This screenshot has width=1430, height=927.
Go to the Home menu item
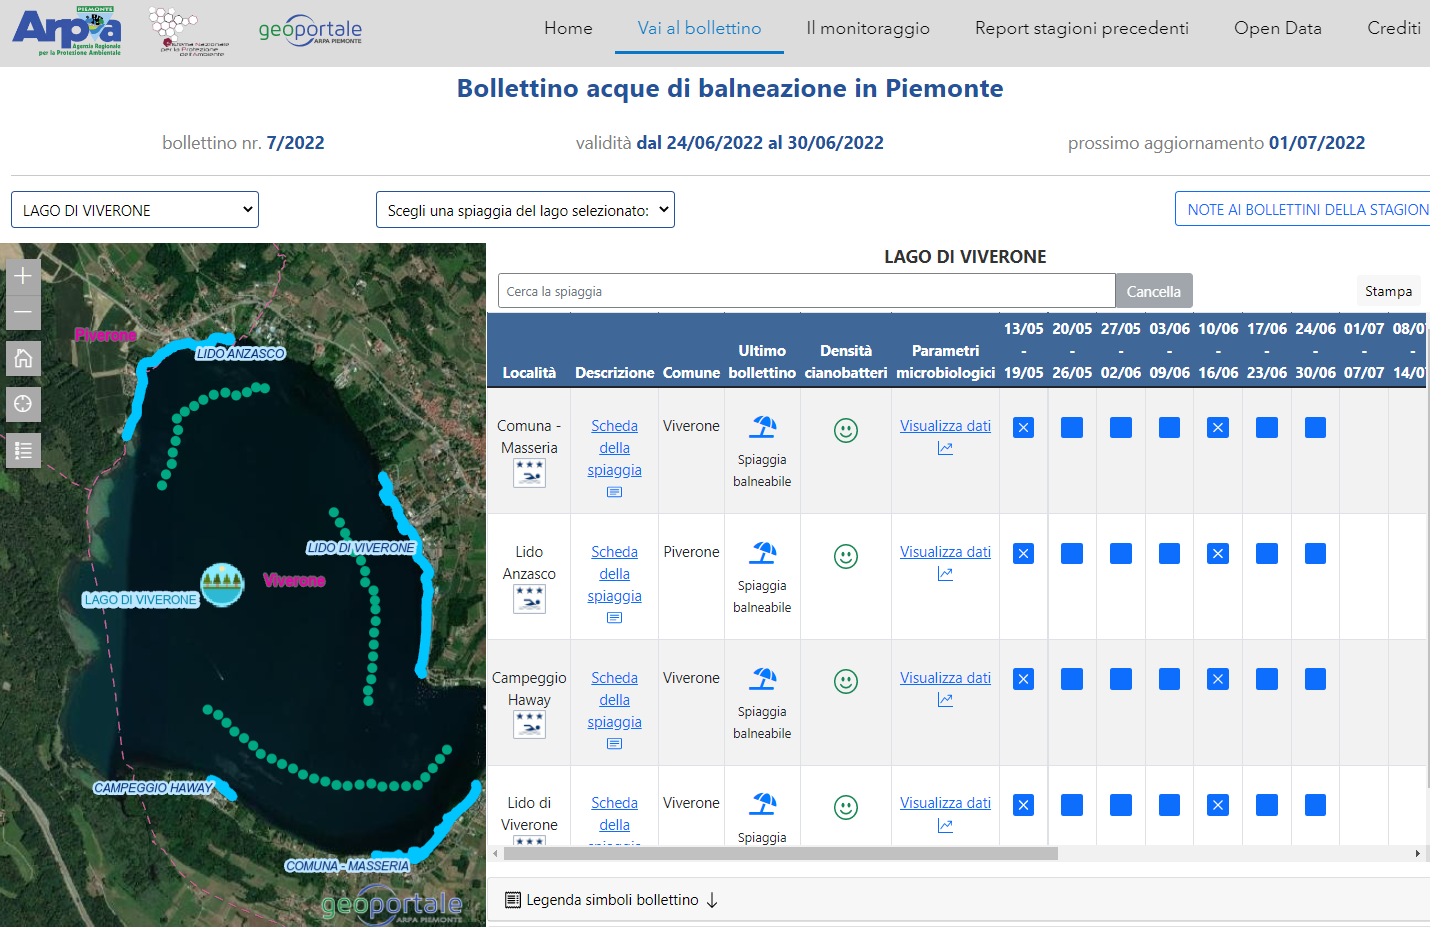pyautogui.click(x=568, y=28)
